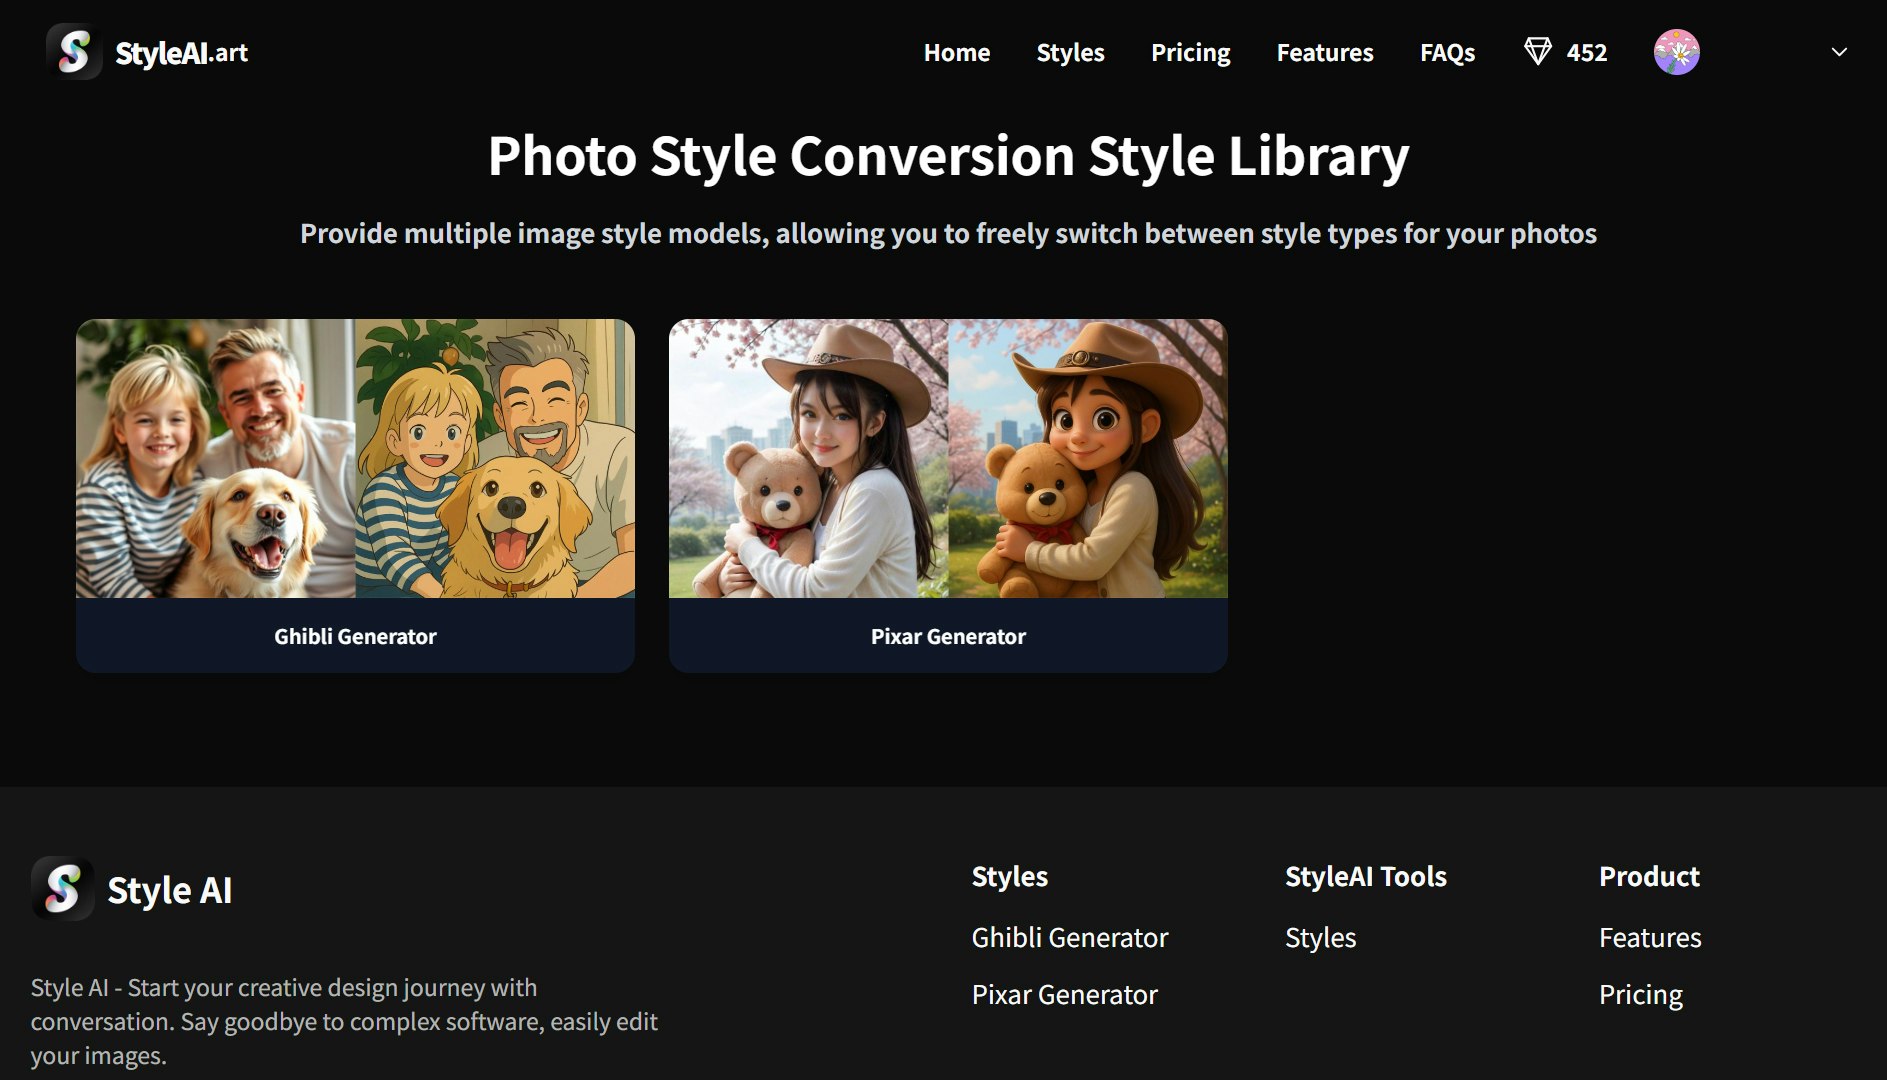Open the Ghibli Generator thumbnail image
Image resolution: width=1887 pixels, height=1080 pixels.
(355, 458)
